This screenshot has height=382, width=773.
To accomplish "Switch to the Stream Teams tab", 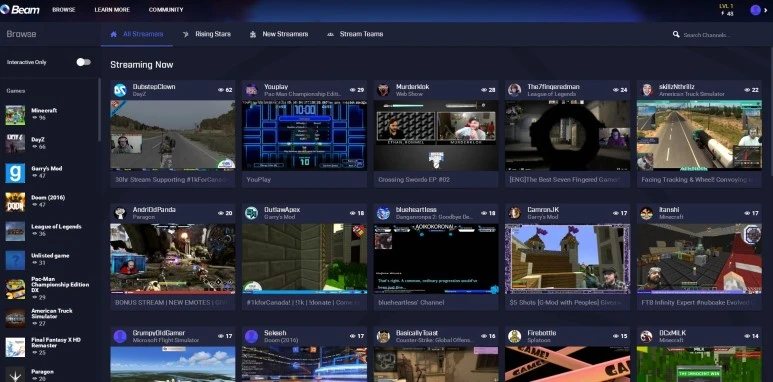I will (x=355, y=34).
